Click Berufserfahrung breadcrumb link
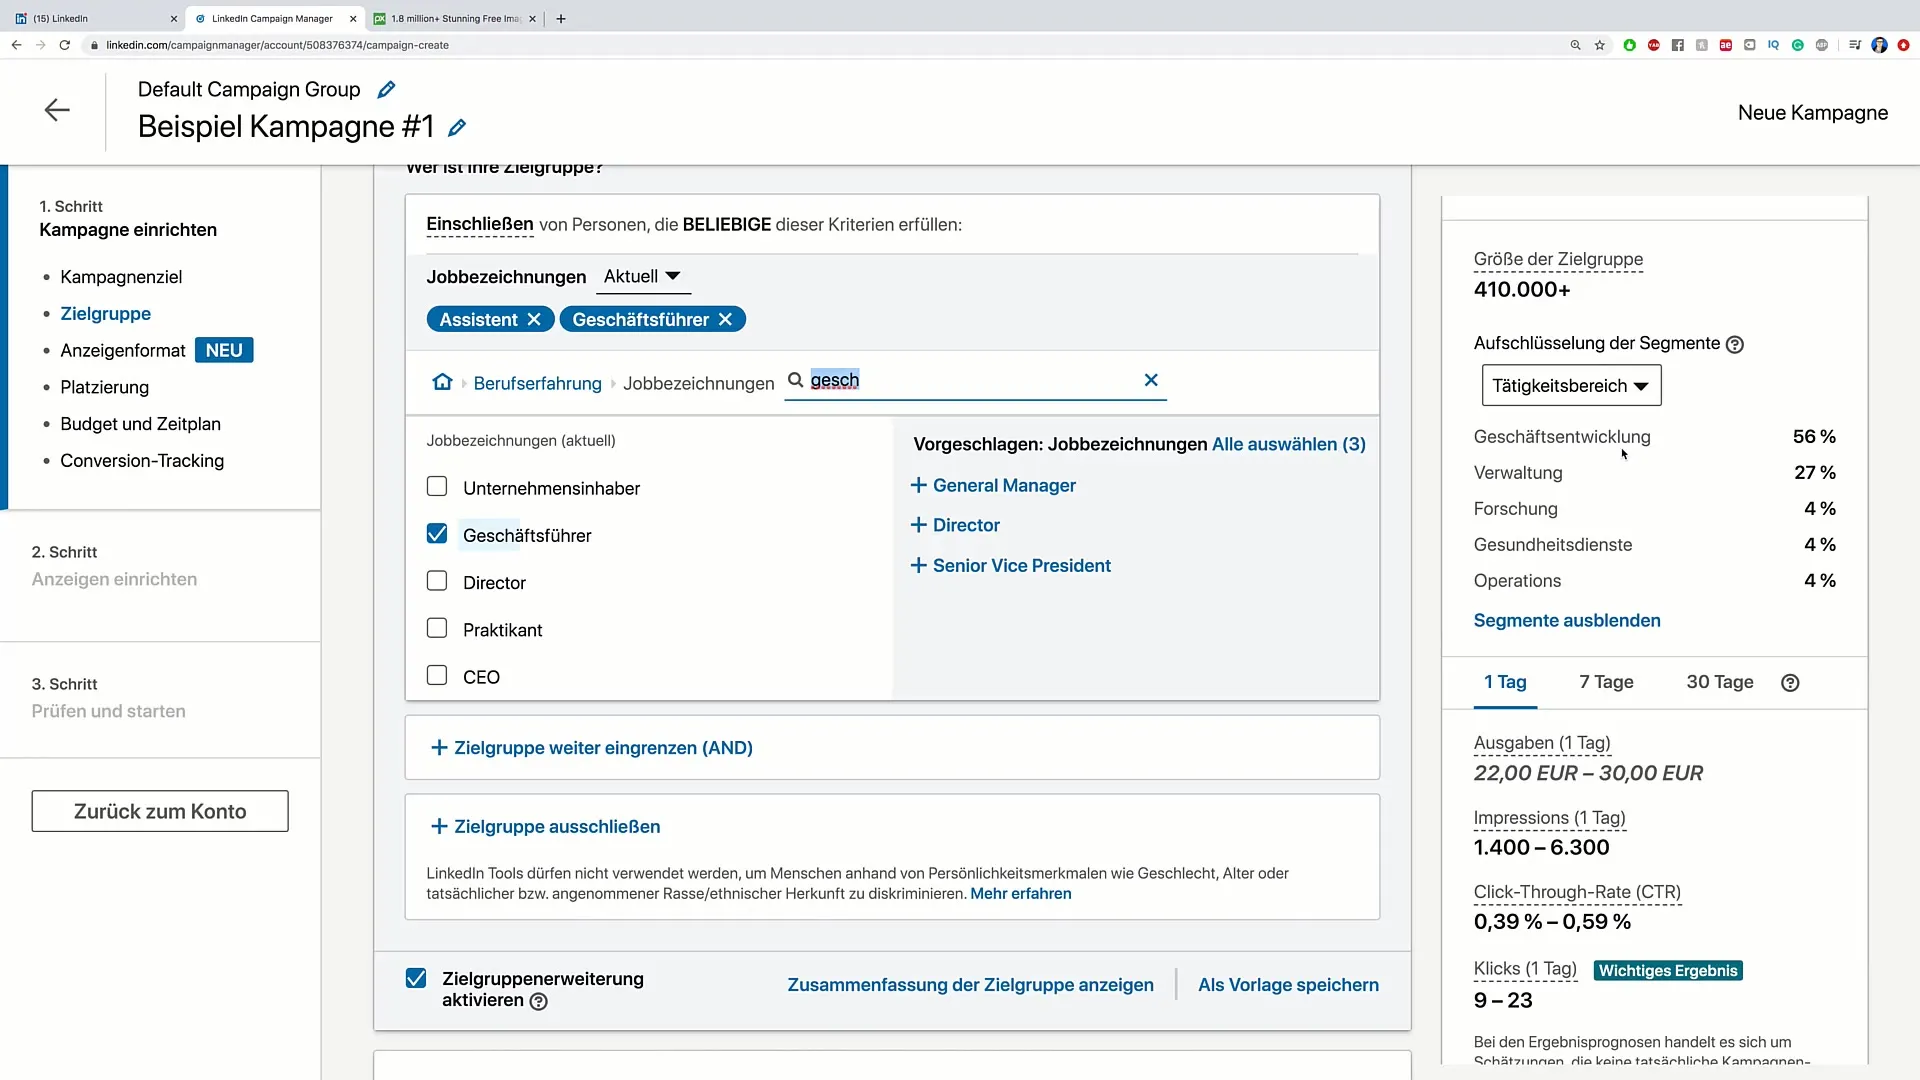This screenshot has height=1080, width=1920. [537, 383]
